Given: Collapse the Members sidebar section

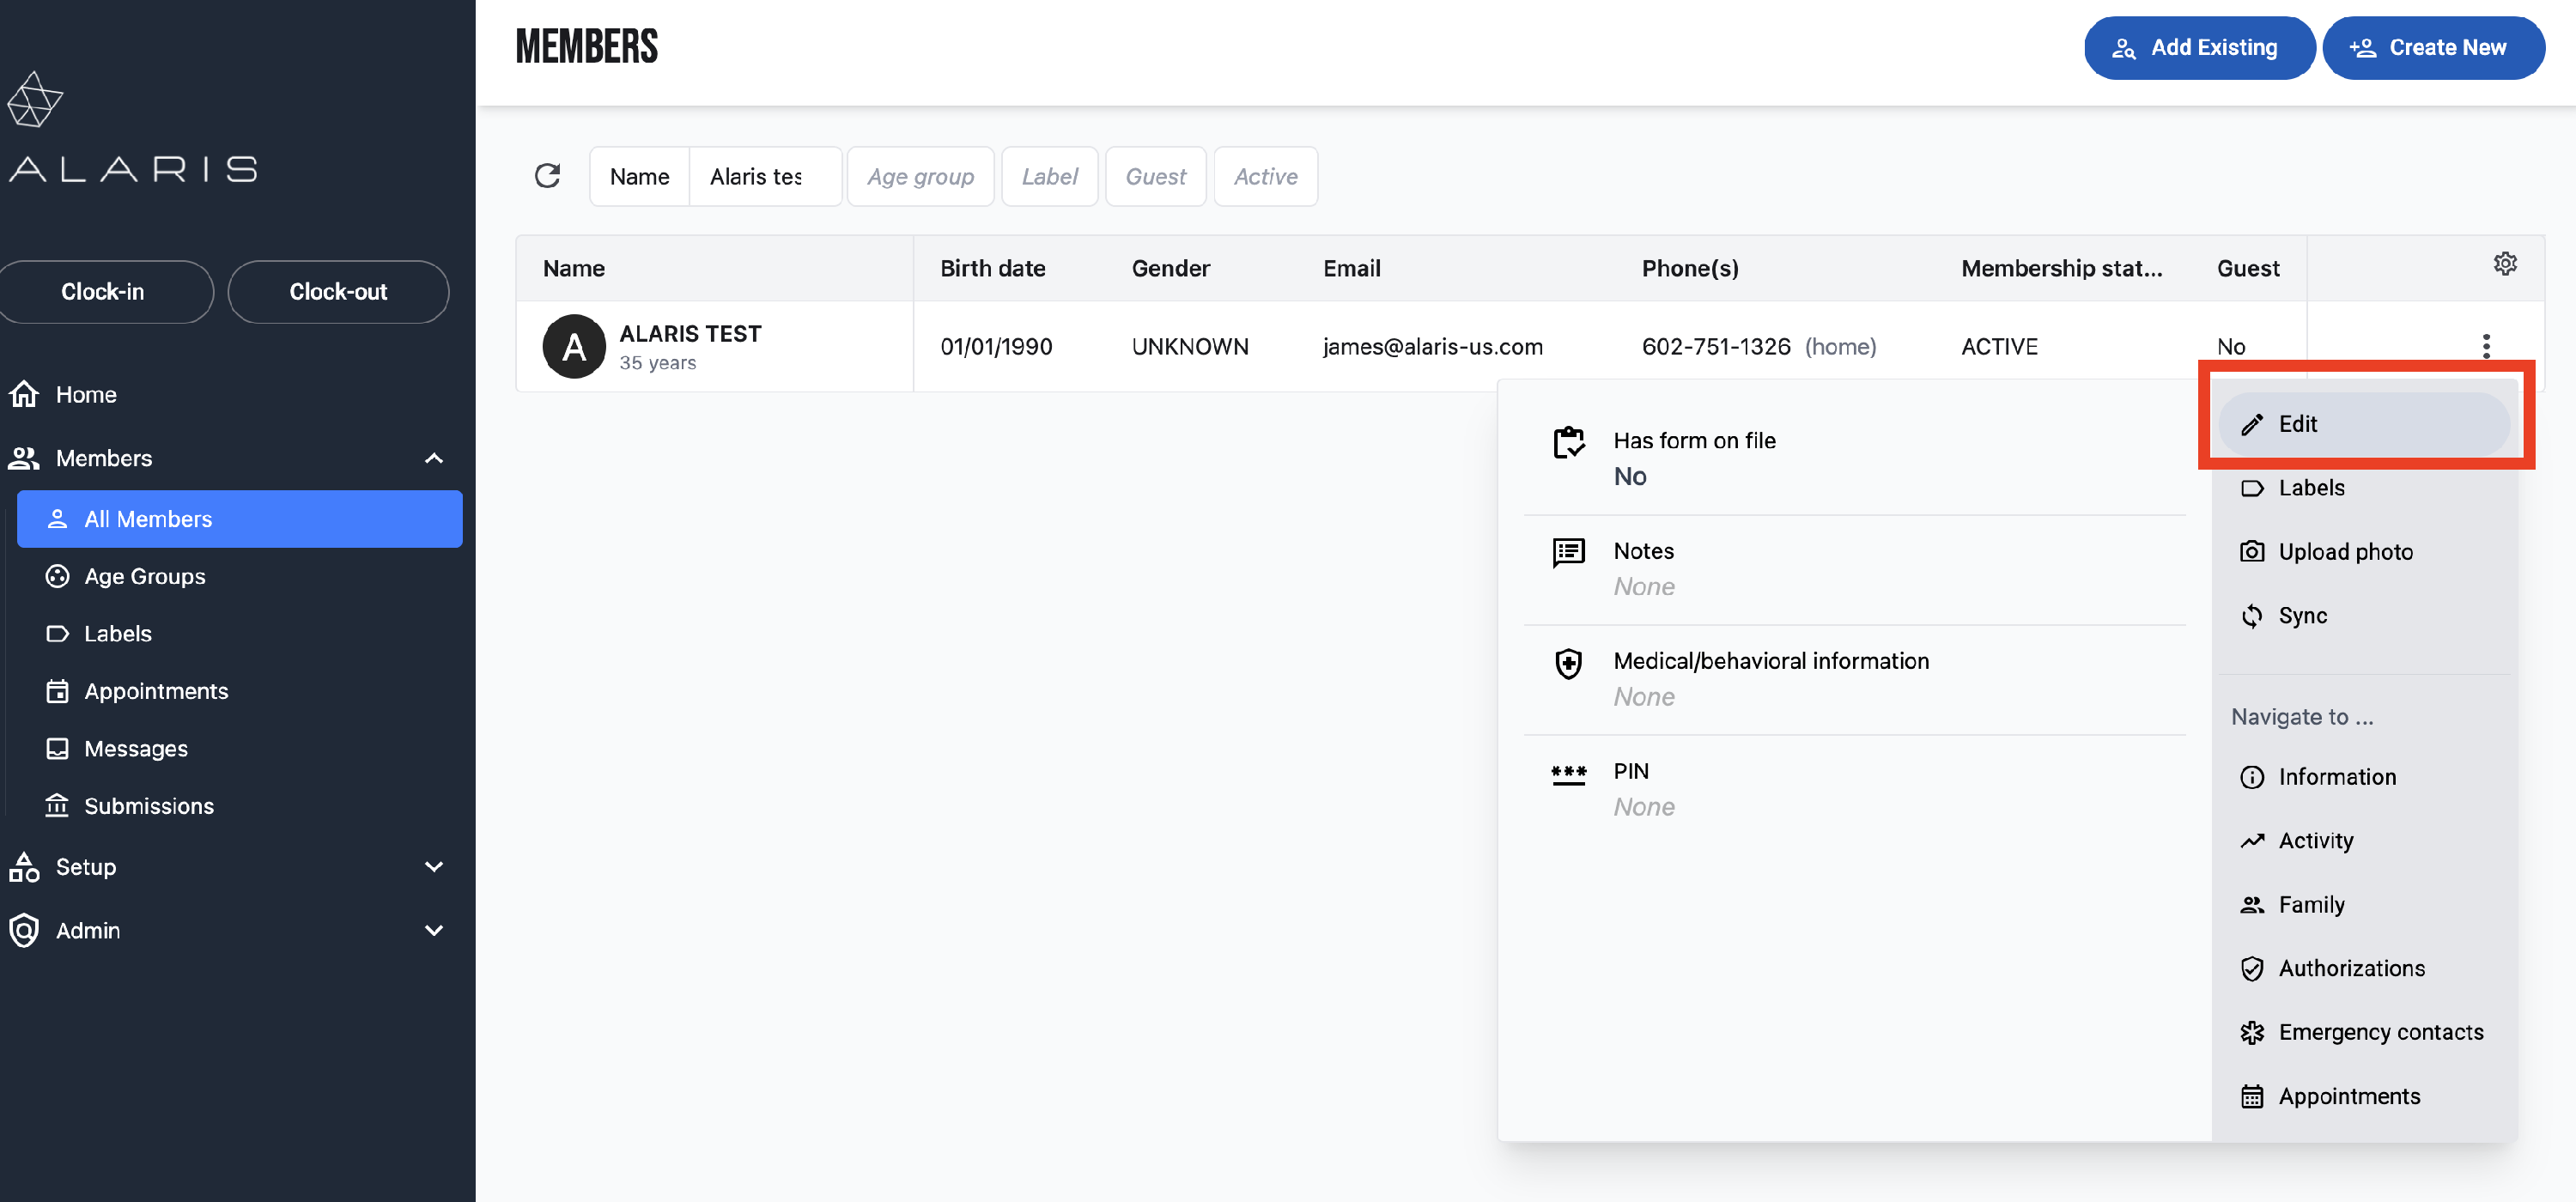Looking at the screenshot, I should pyautogui.click(x=433, y=458).
